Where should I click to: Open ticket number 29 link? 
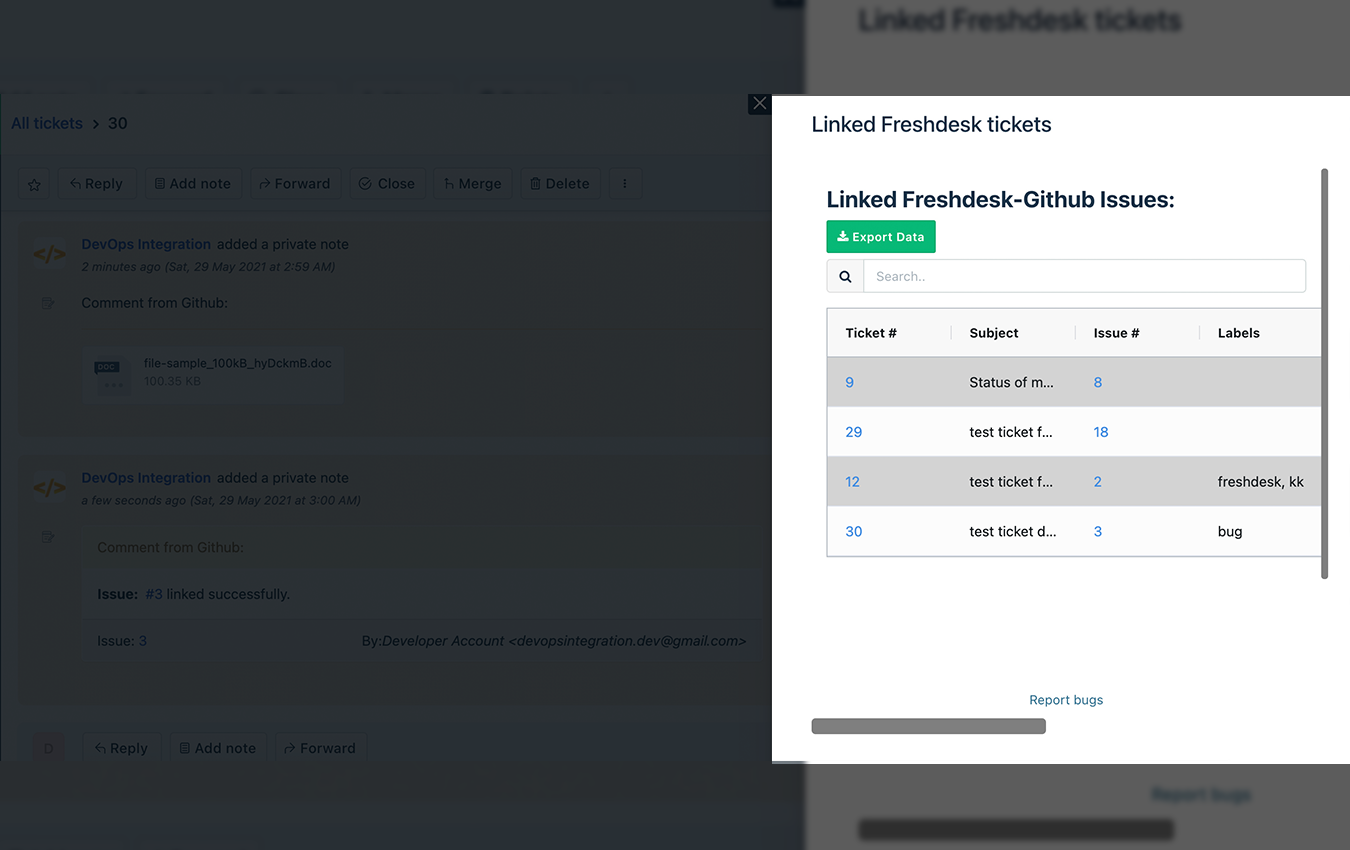pyautogui.click(x=853, y=432)
